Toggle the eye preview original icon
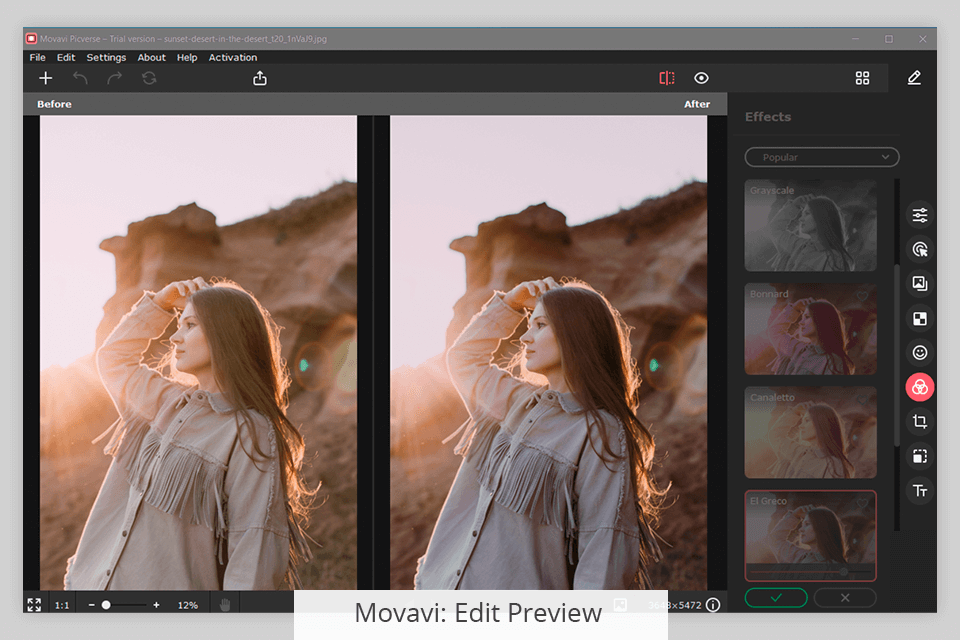The image size is (960, 640). click(701, 78)
